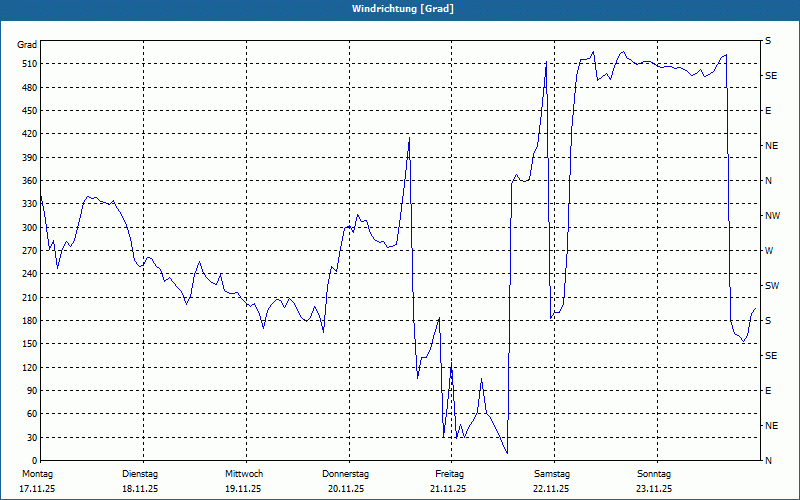Select the "Freitag" day label
800x500 pixels.
(449, 474)
